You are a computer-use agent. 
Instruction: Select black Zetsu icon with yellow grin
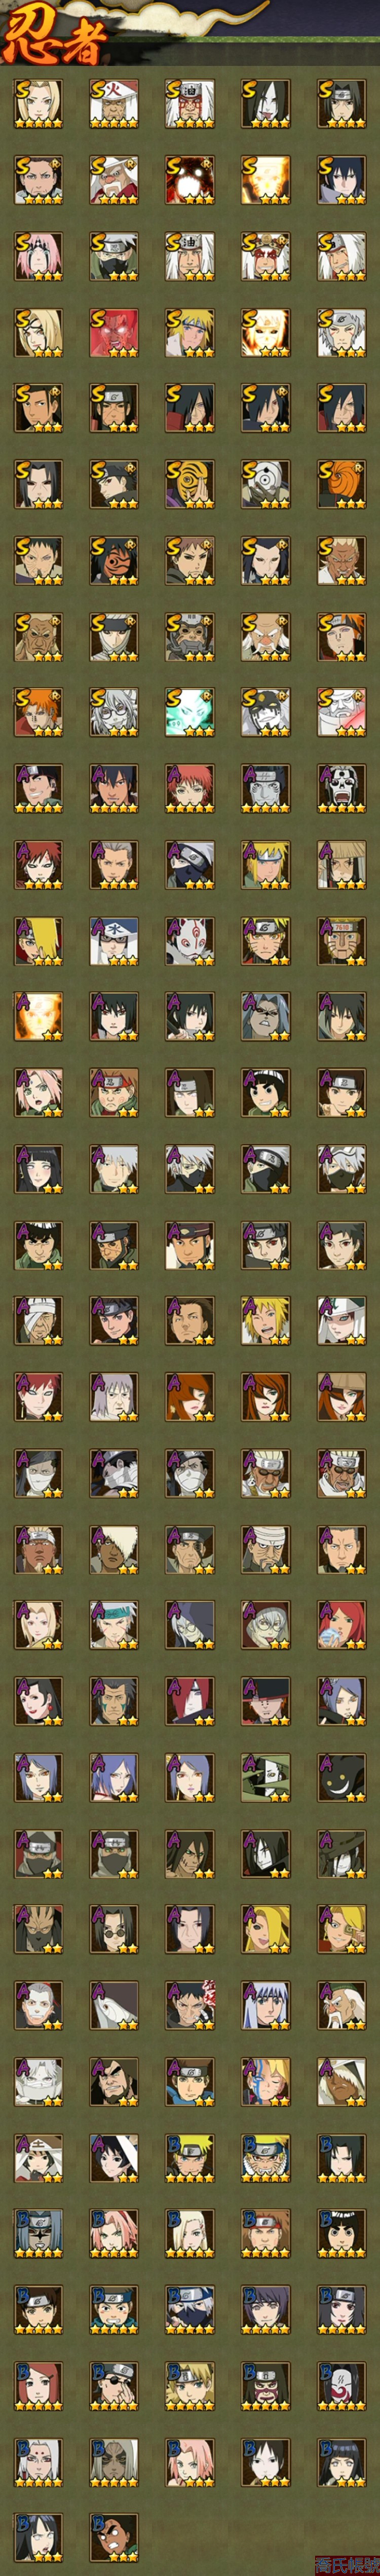click(x=342, y=1776)
